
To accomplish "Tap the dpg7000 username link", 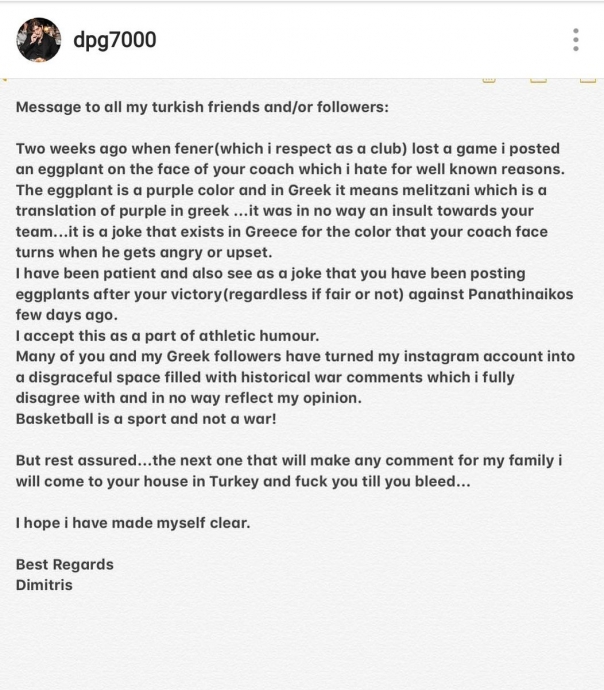I will [x=114, y=40].
